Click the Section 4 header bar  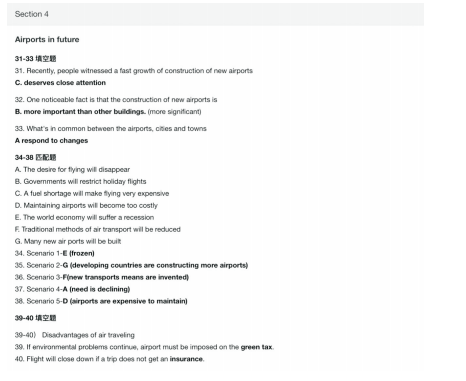[215, 14]
